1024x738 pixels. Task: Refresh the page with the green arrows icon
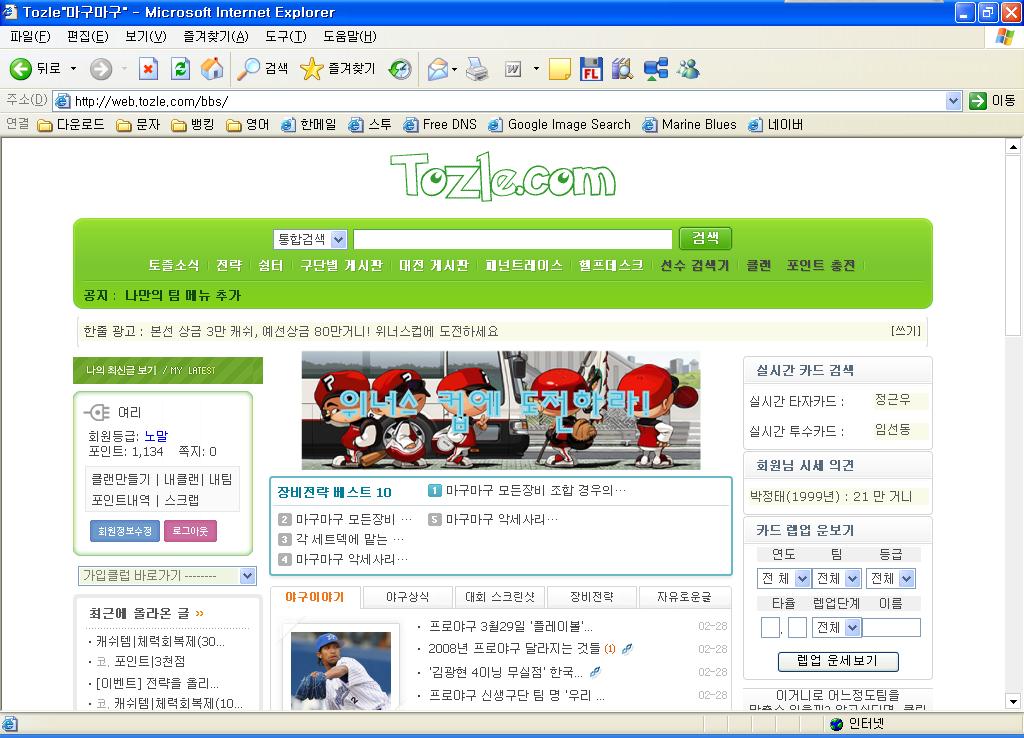click(181, 69)
